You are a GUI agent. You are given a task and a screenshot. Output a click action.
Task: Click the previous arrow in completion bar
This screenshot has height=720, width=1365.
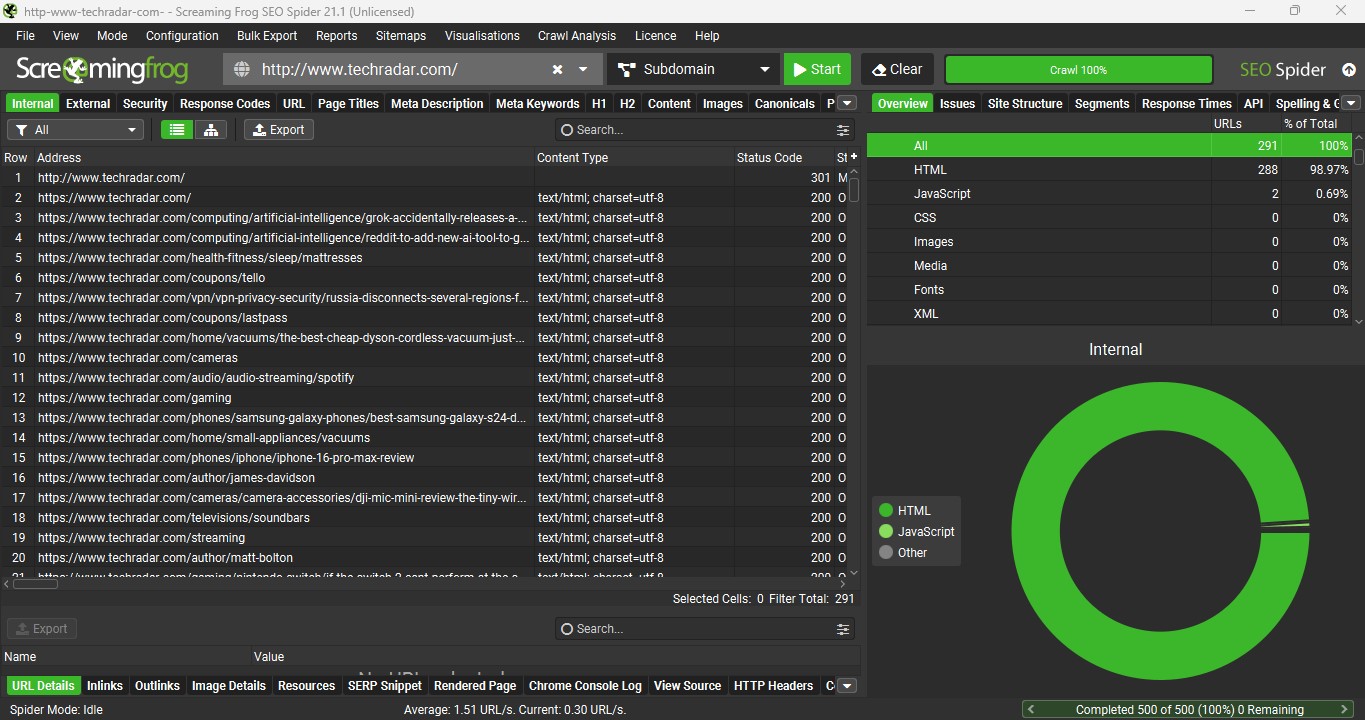[1031, 710]
